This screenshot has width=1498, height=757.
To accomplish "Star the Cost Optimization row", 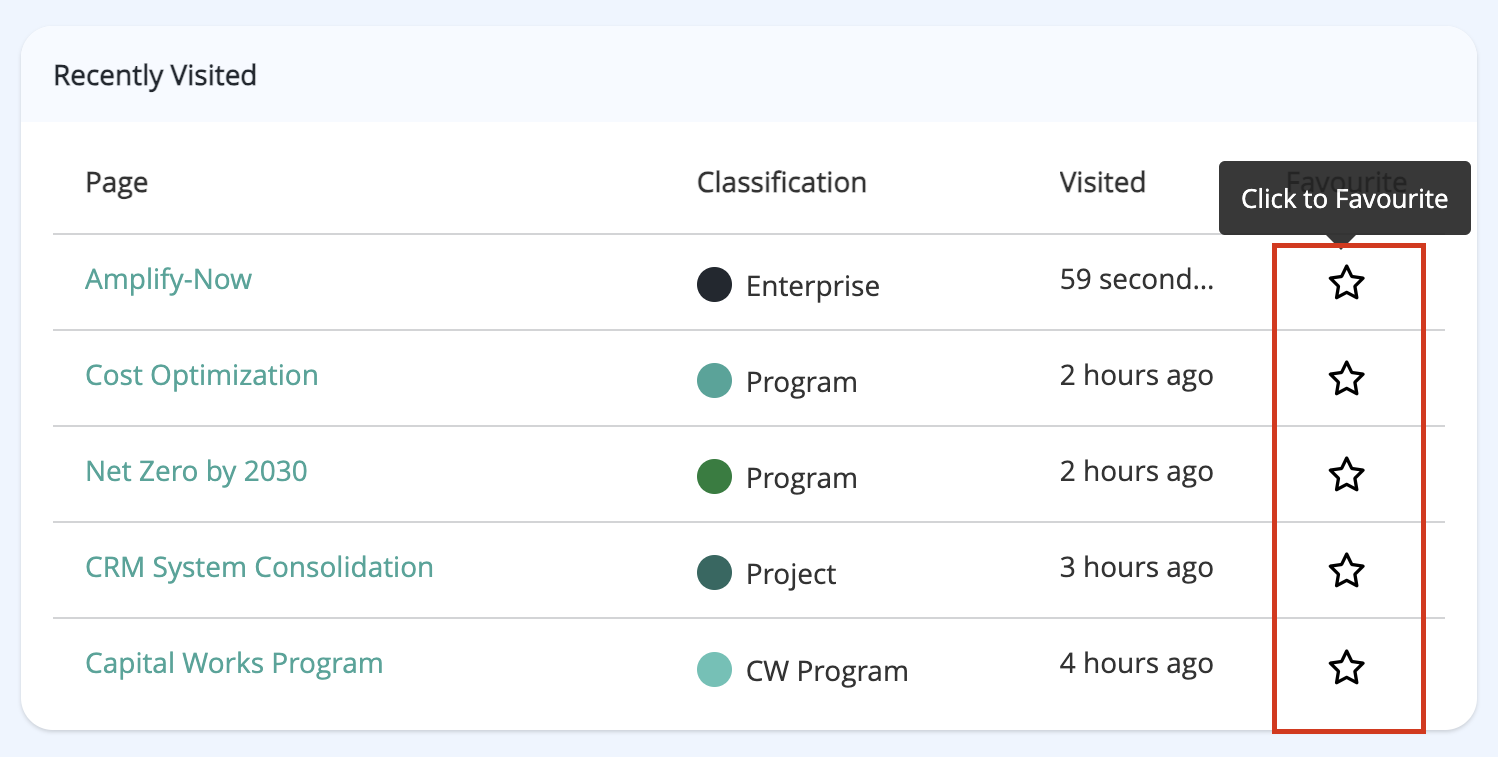I will click(1346, 379).
